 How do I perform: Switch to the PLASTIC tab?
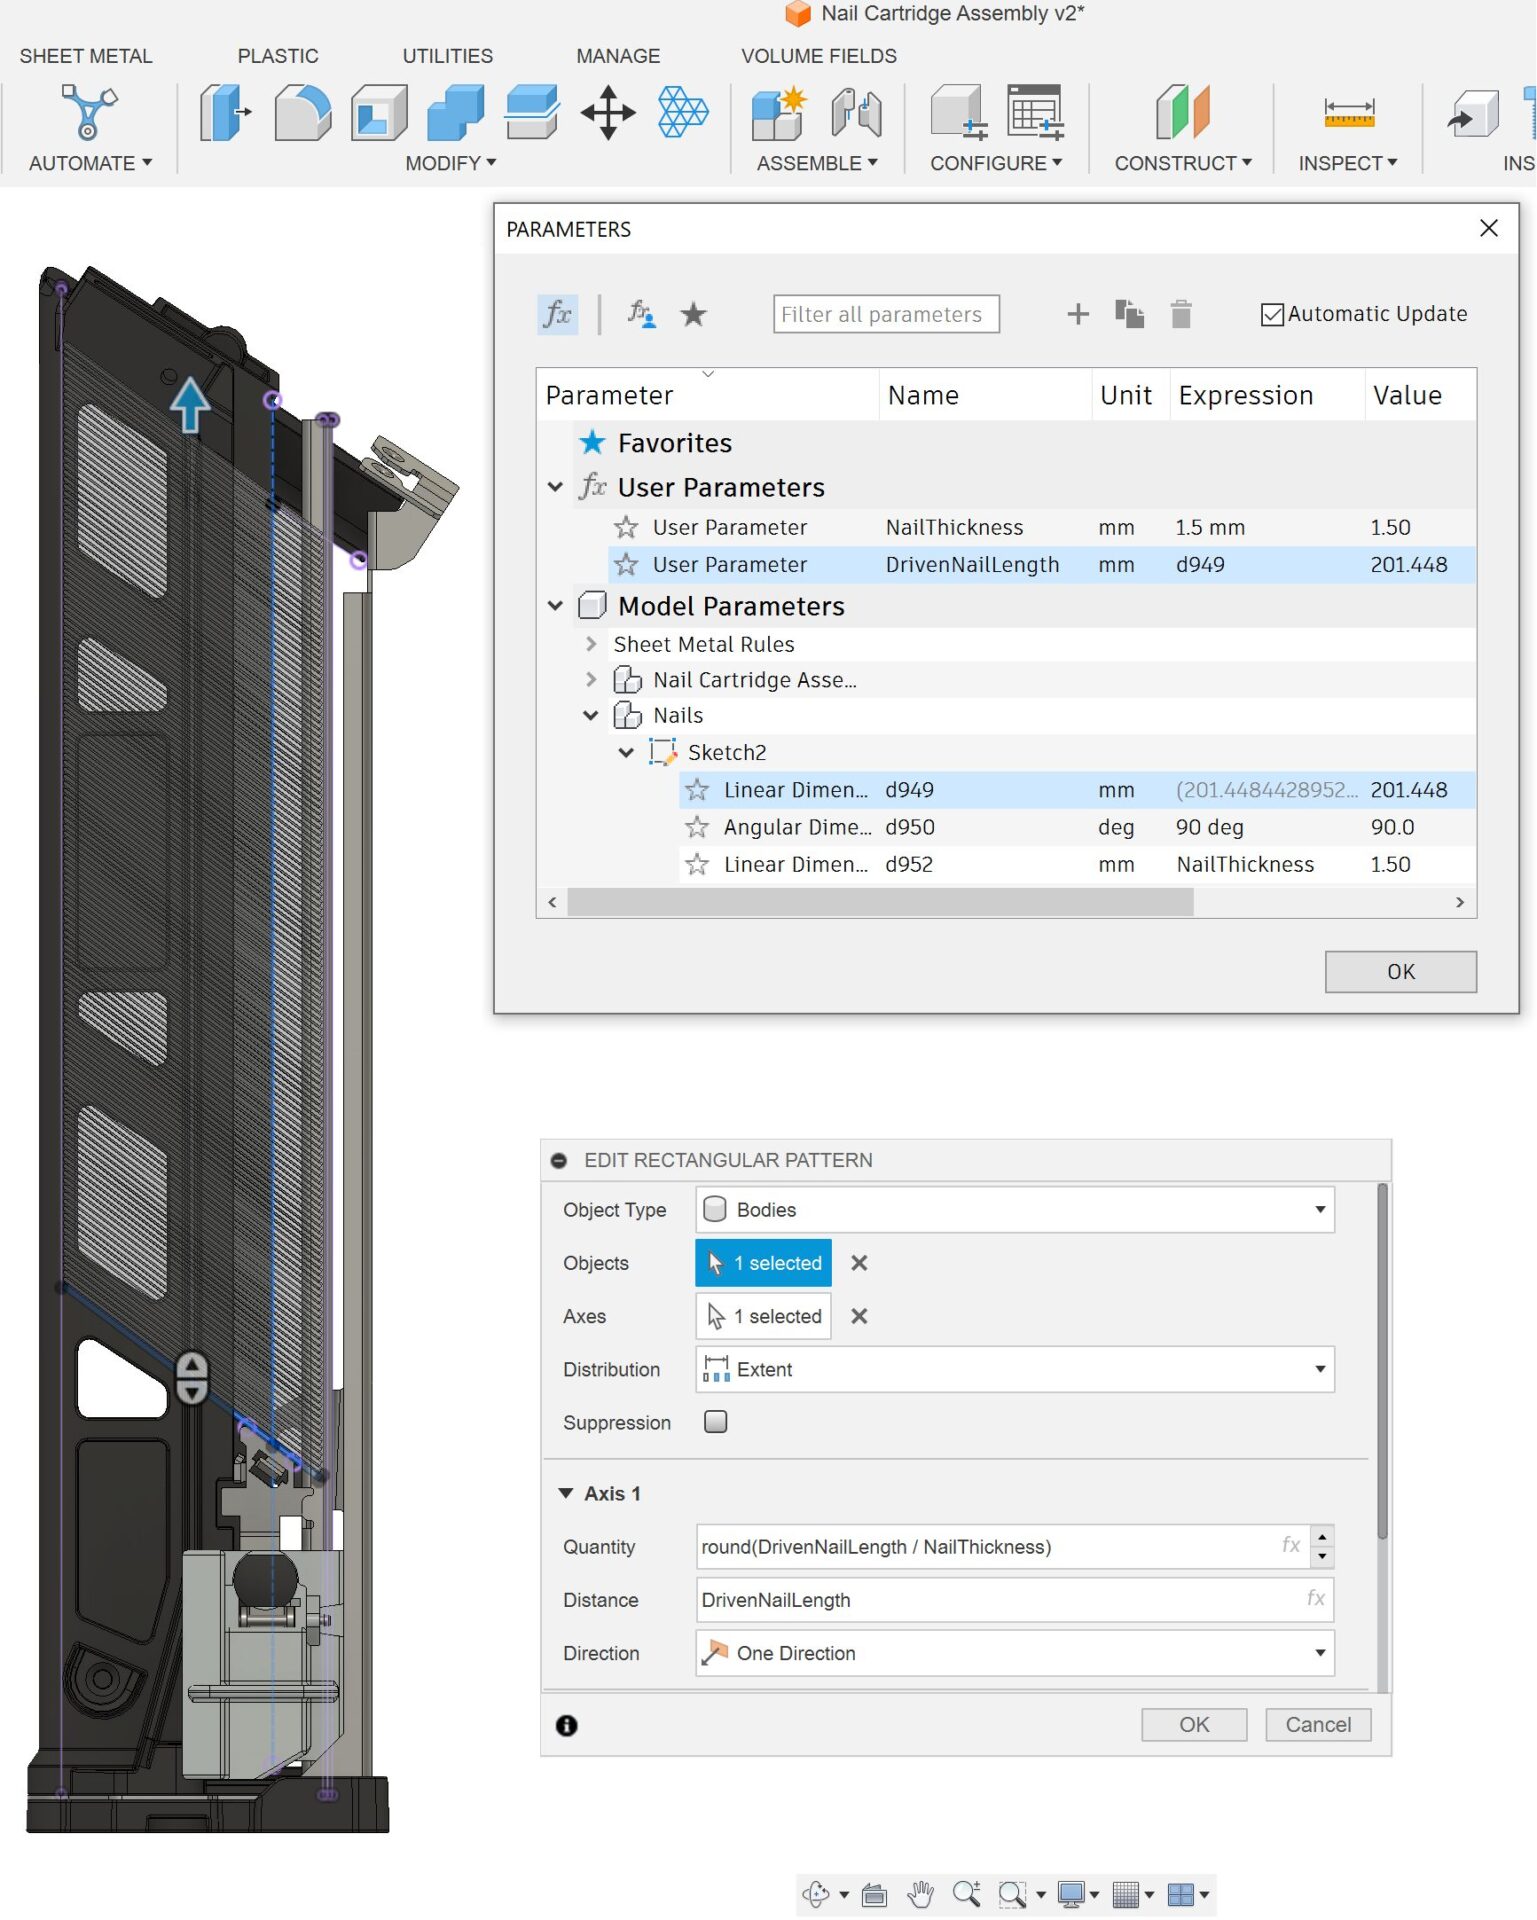(x=278, y=56)
